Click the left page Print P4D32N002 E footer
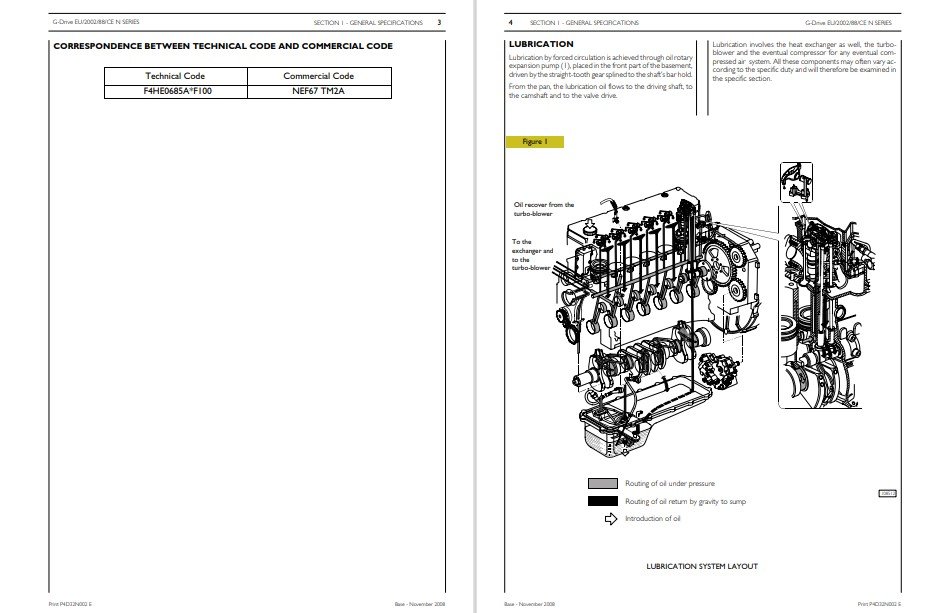 tap(70, 605)
